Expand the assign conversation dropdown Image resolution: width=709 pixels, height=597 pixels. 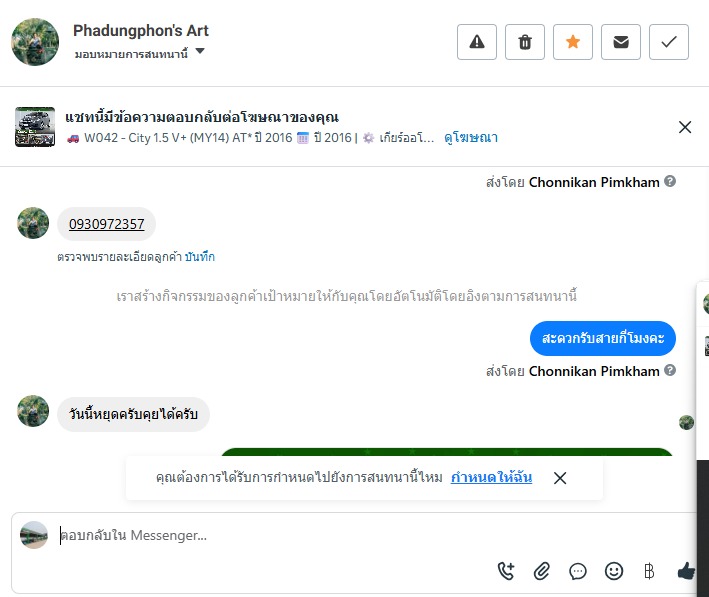coord(200,52)
